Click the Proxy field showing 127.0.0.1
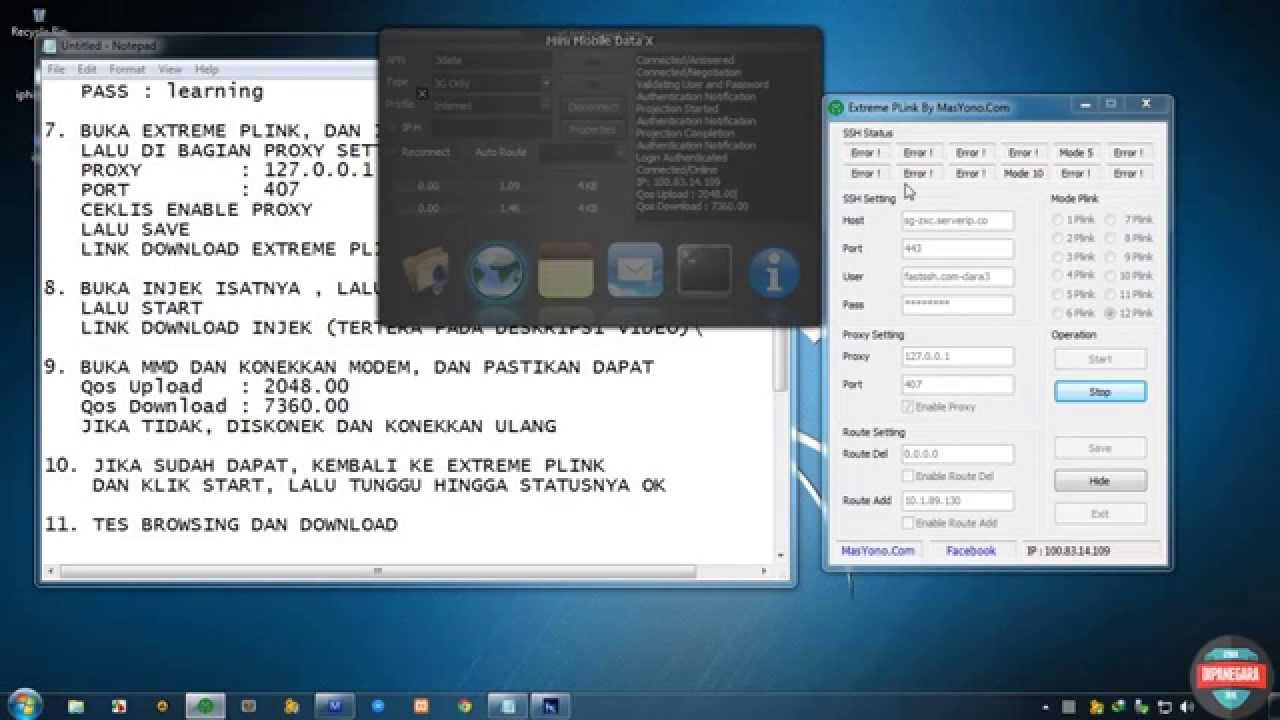Image resolution: width=1280 pixels, height=720 pixels. click(957, 356)
